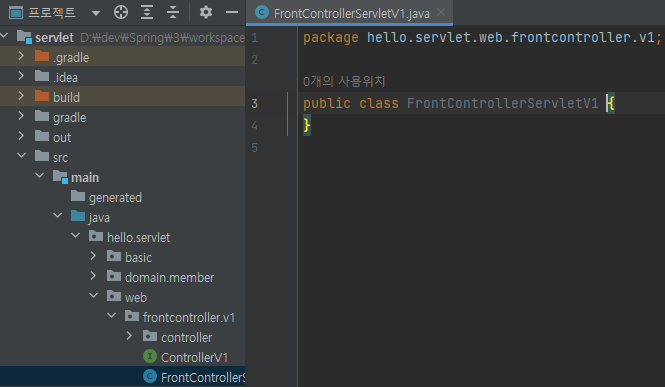665x387 pixels.
Task: Click the java blue source folder icon
Action: coord(78,216)
